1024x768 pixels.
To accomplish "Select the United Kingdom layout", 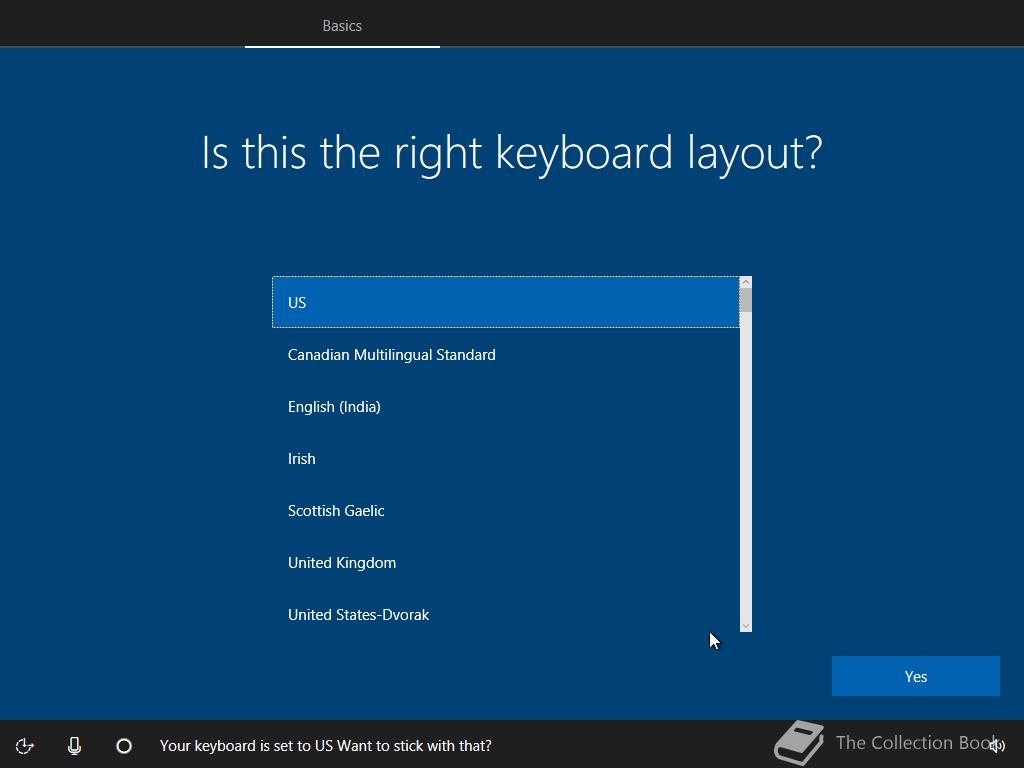I will click(506, 563).
